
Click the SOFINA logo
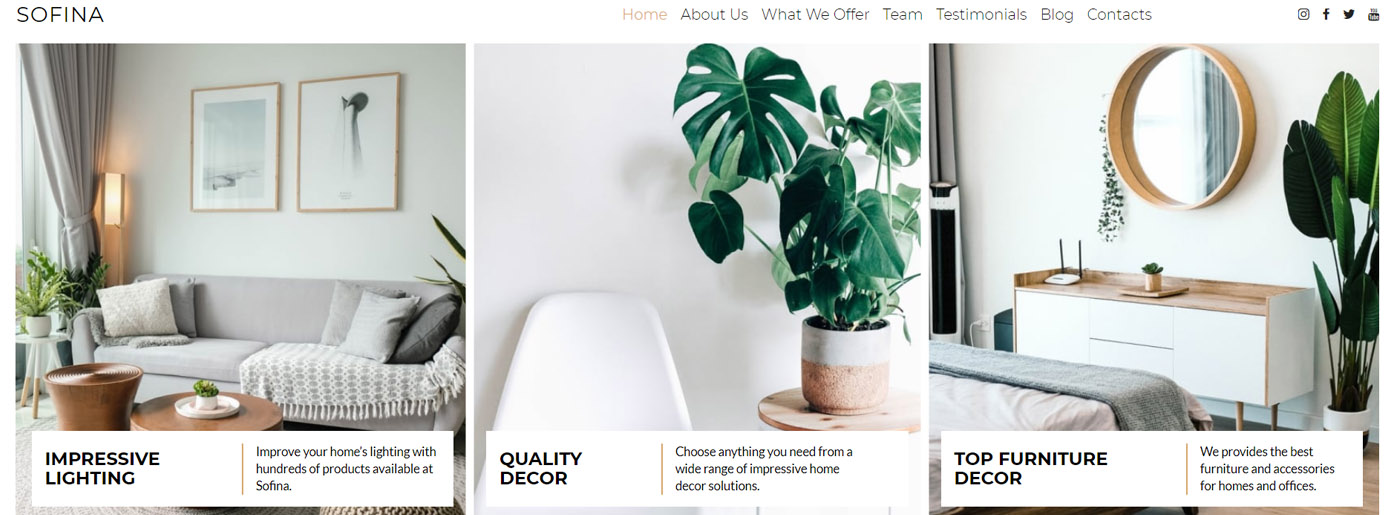tap(60, 14)
